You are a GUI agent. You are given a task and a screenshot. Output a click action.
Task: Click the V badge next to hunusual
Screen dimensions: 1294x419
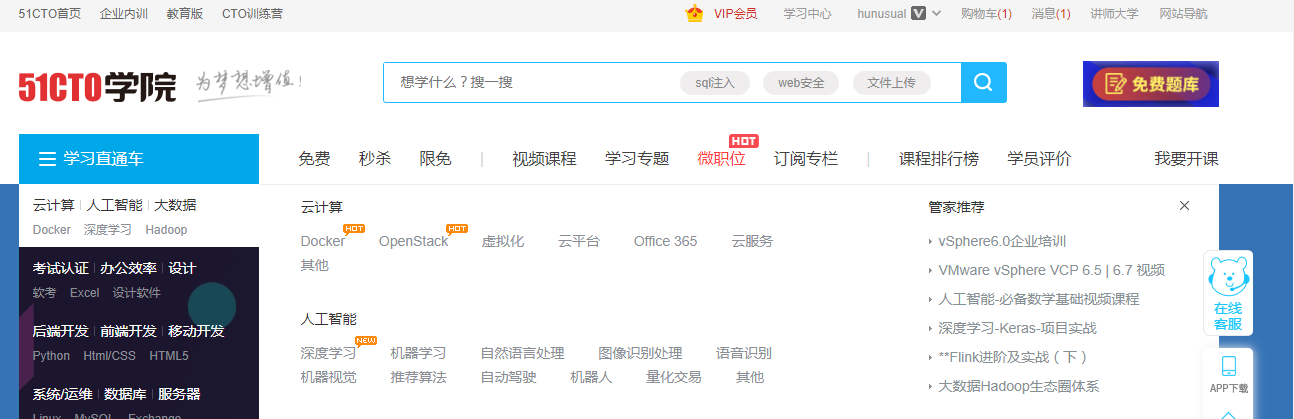click(x=918, y=14)
